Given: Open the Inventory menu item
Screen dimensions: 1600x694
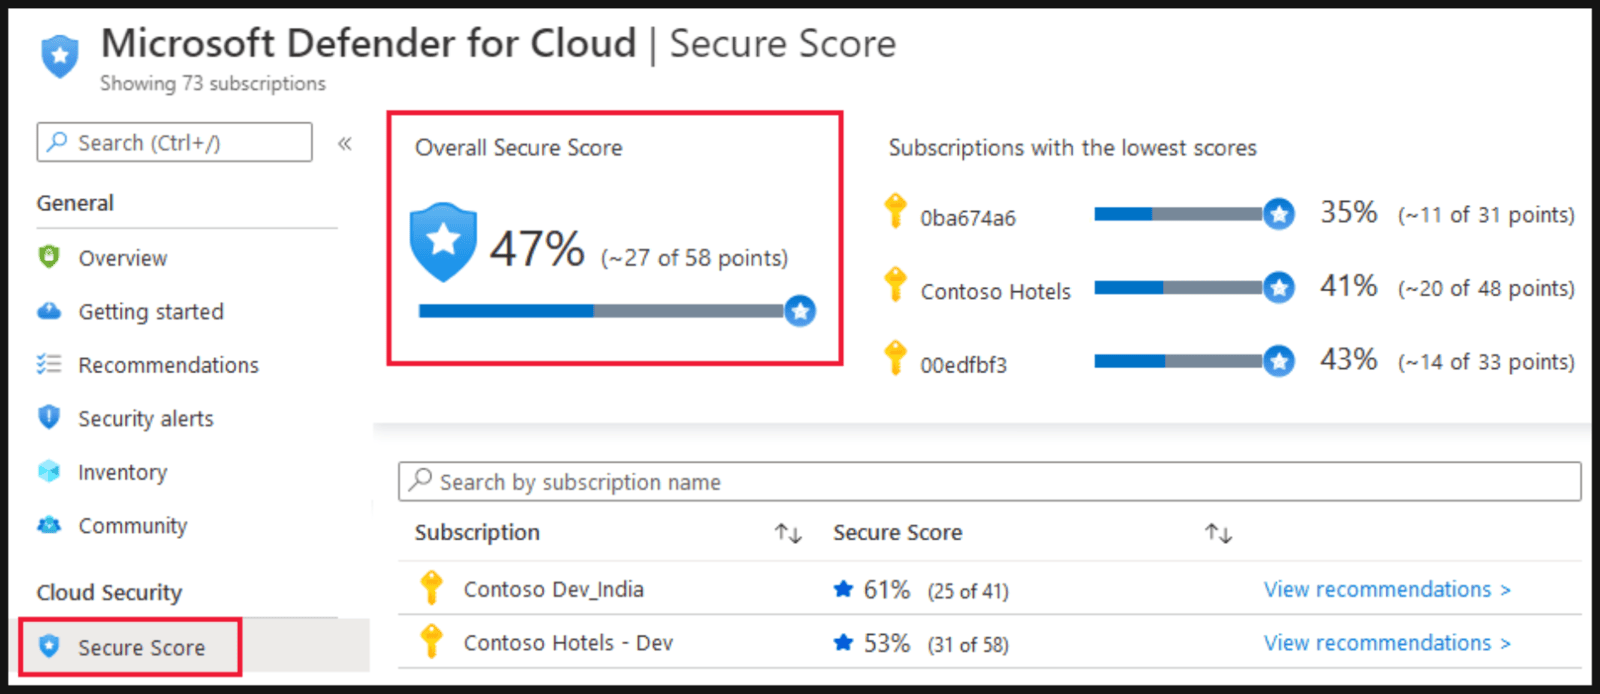Looking at the screenshot, I should (122, 472).
